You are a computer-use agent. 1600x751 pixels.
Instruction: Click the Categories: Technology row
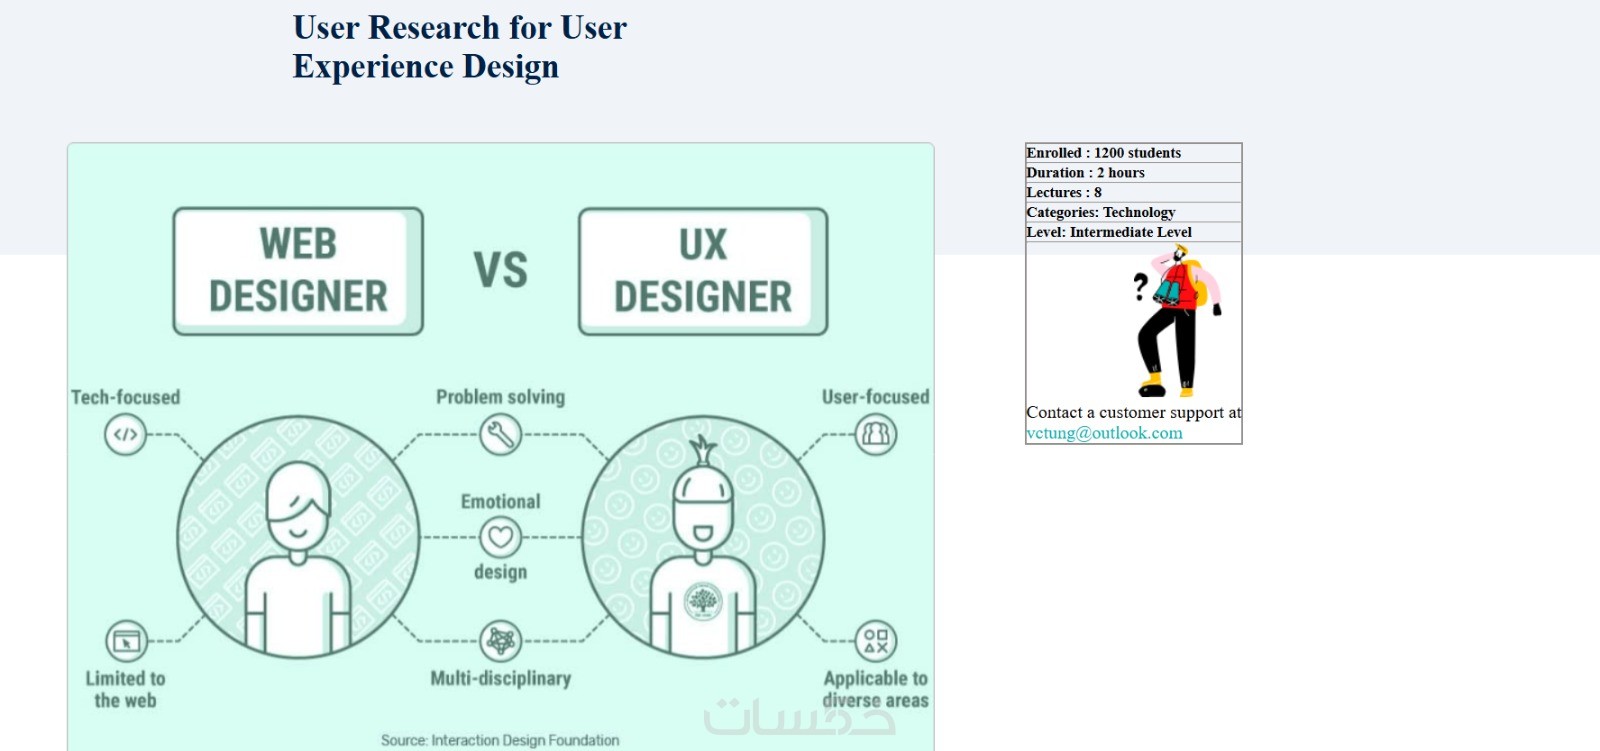click(1134, 212)
